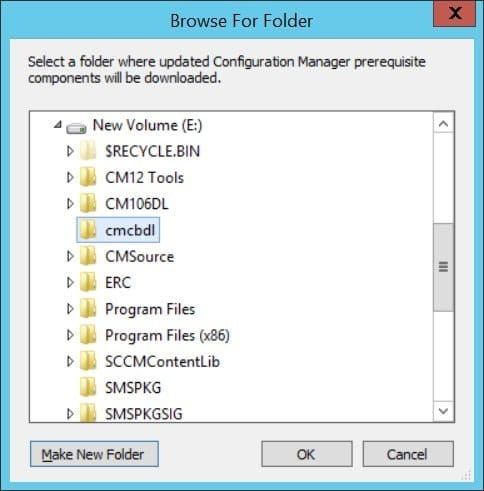Click the CM12 Tools folder icon
The image size is (484, 491).
click(x=88, y=177)
